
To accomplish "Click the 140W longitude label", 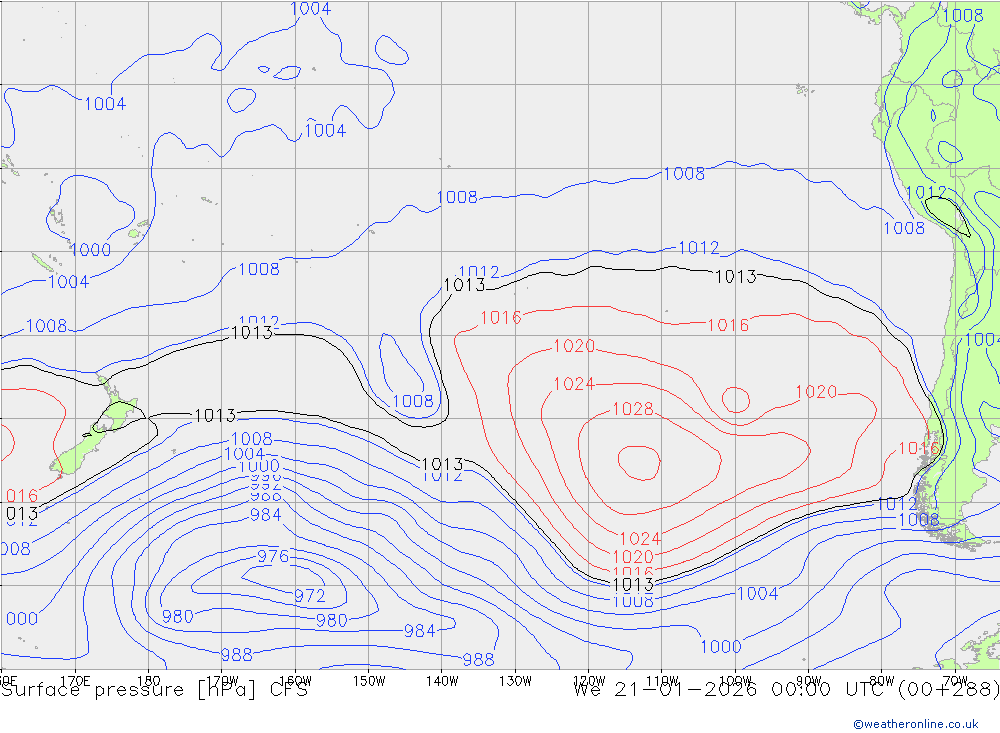I will 442,681.
